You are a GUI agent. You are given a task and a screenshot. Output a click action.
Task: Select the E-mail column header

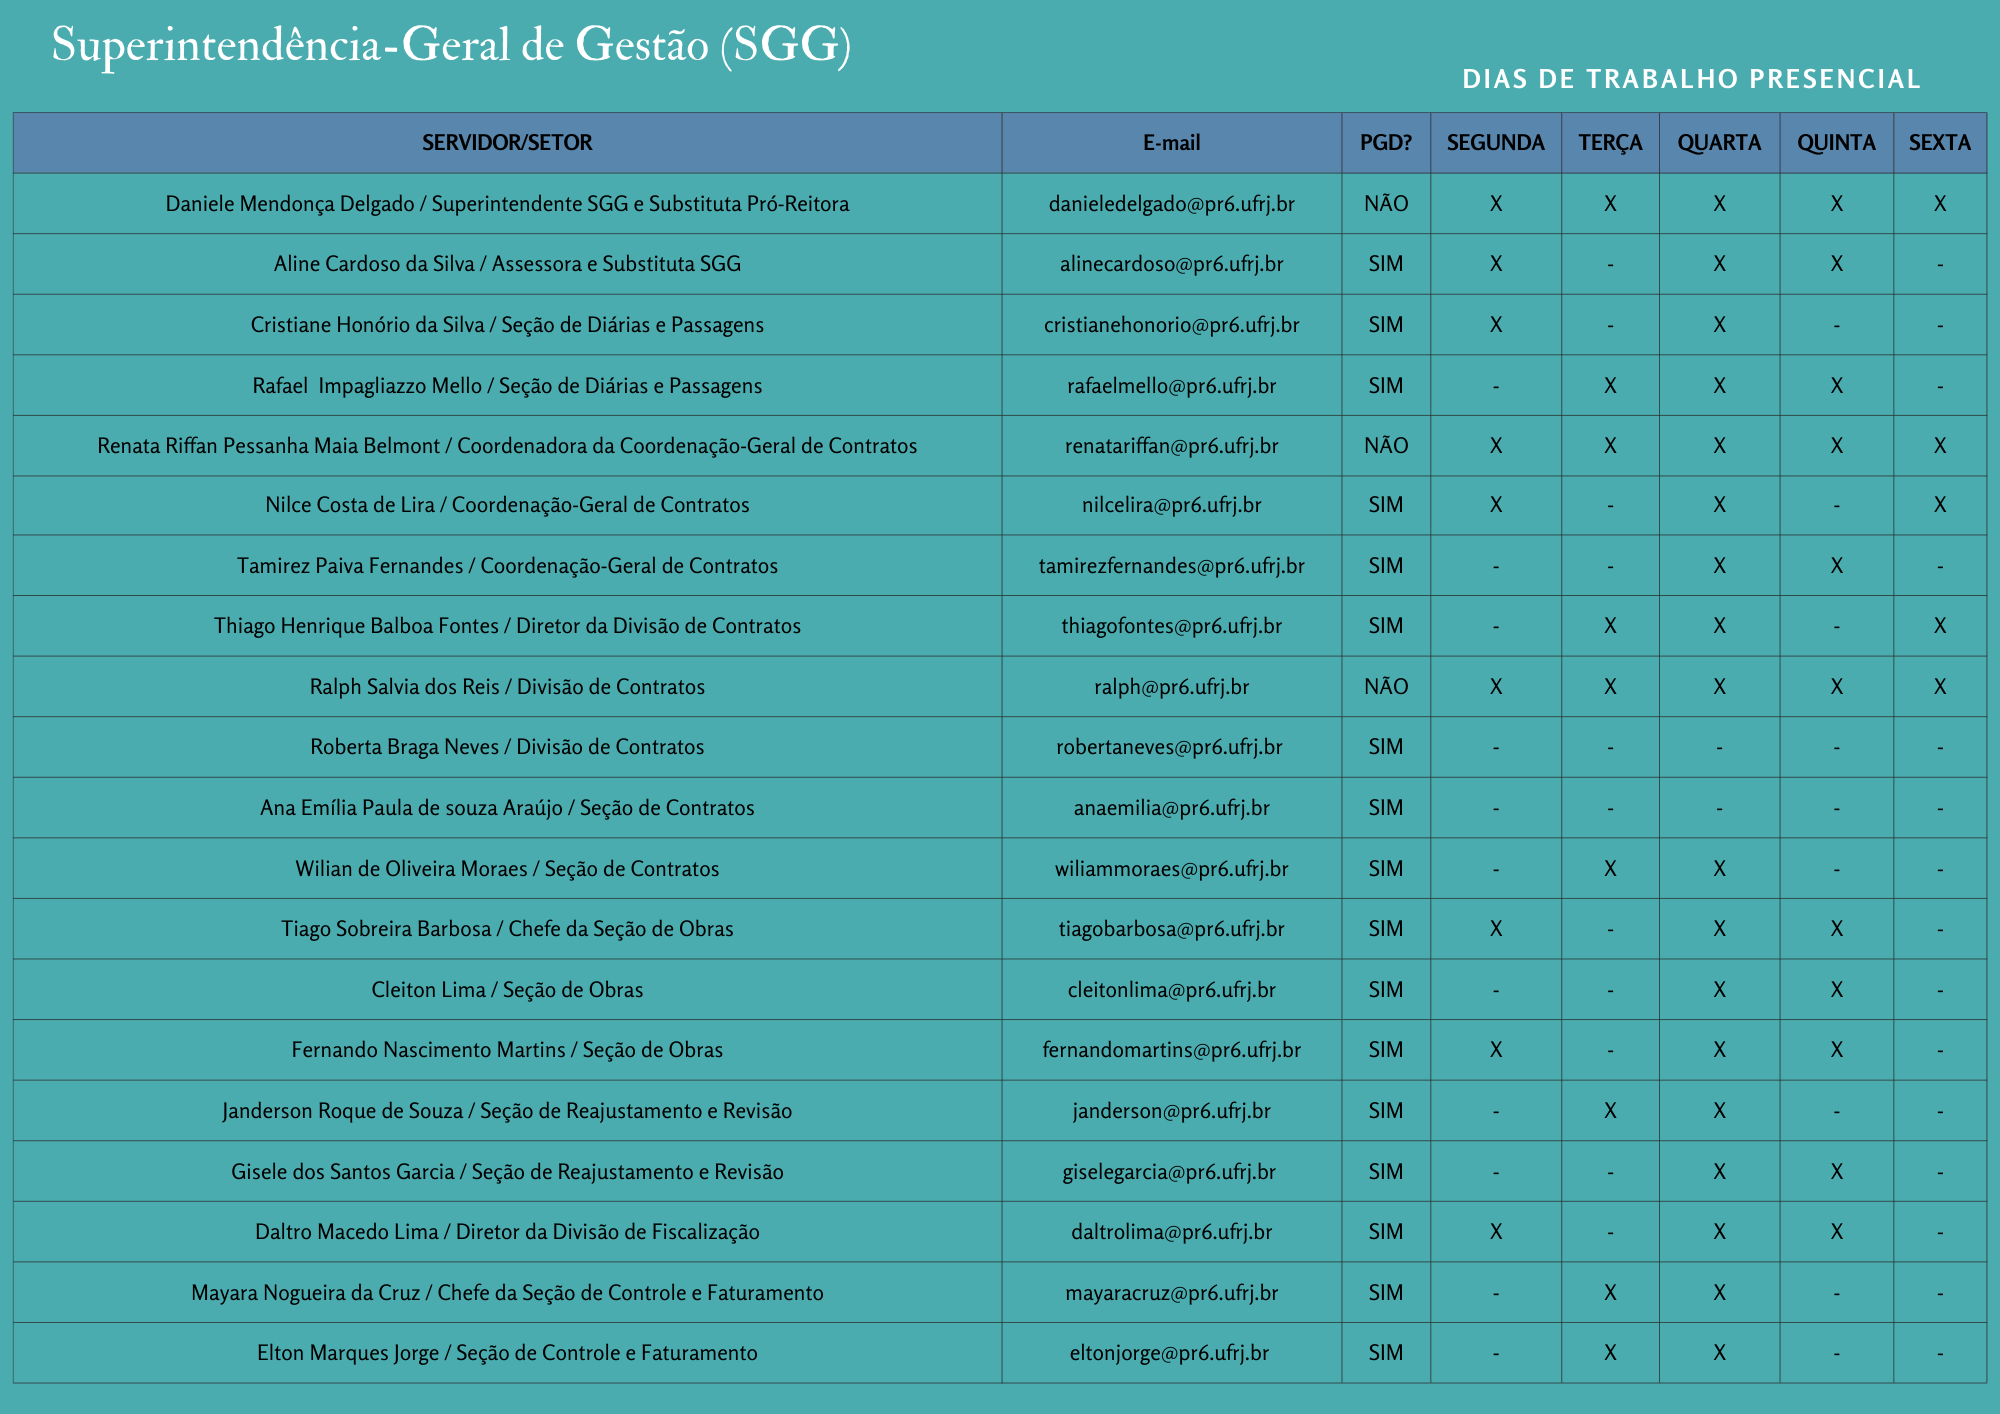click(1172, 143)
